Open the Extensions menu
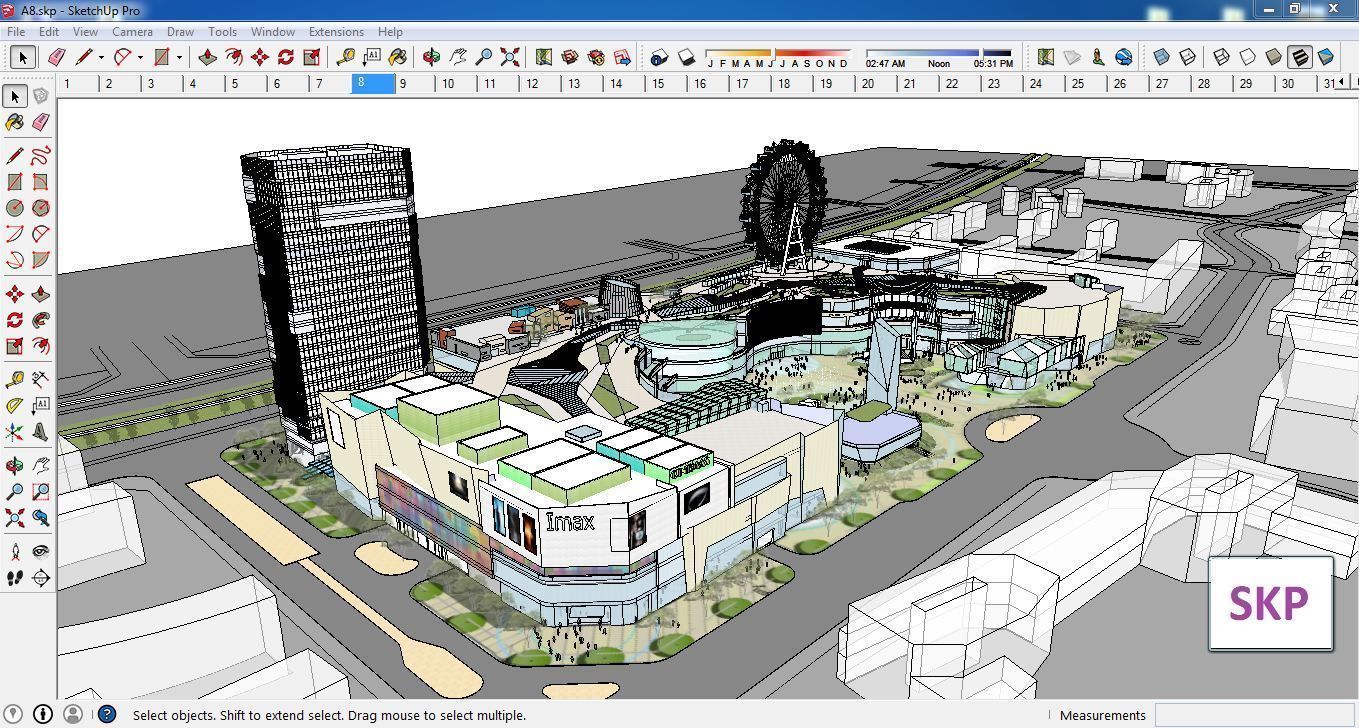1359x728 pixels. [x=336, y=32]
